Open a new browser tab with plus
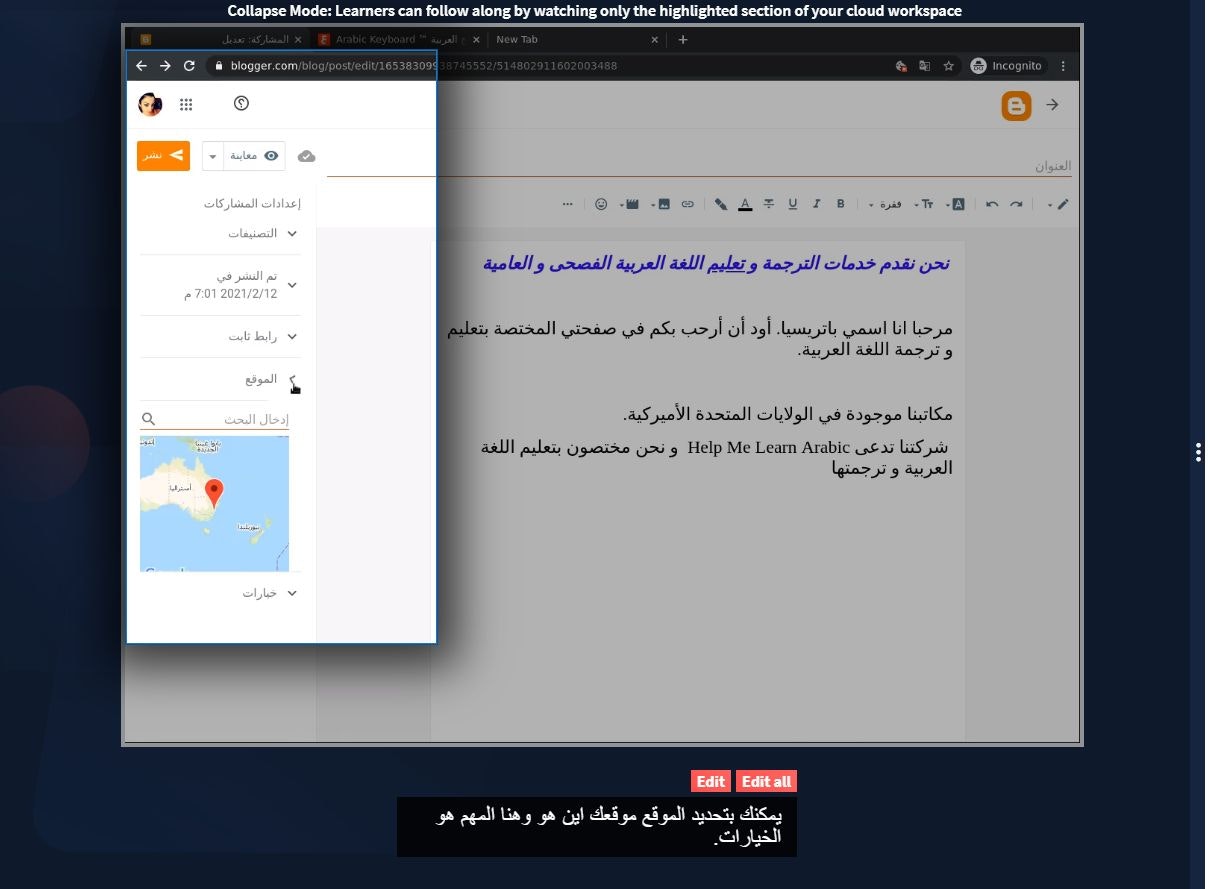The width and height of the screenshot is (1210, 889). pos(683,39)
